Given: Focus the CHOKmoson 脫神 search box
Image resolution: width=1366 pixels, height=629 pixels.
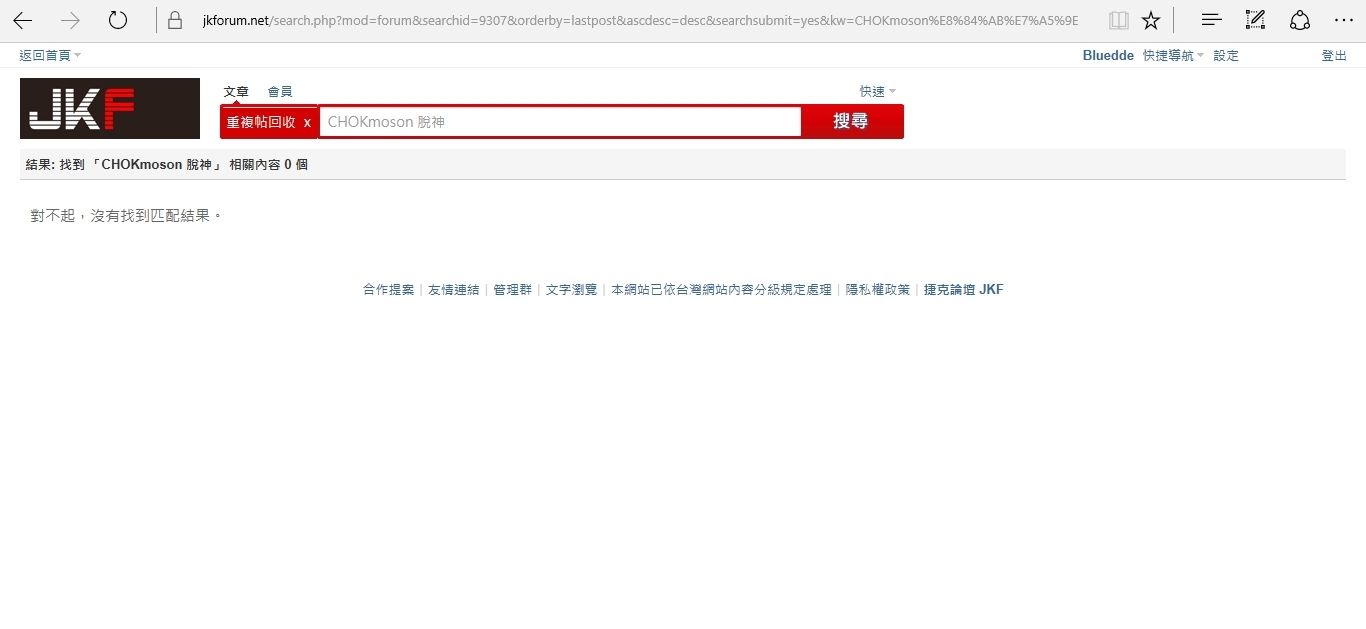Looking at the screenshot, I should tap(560, 122).
